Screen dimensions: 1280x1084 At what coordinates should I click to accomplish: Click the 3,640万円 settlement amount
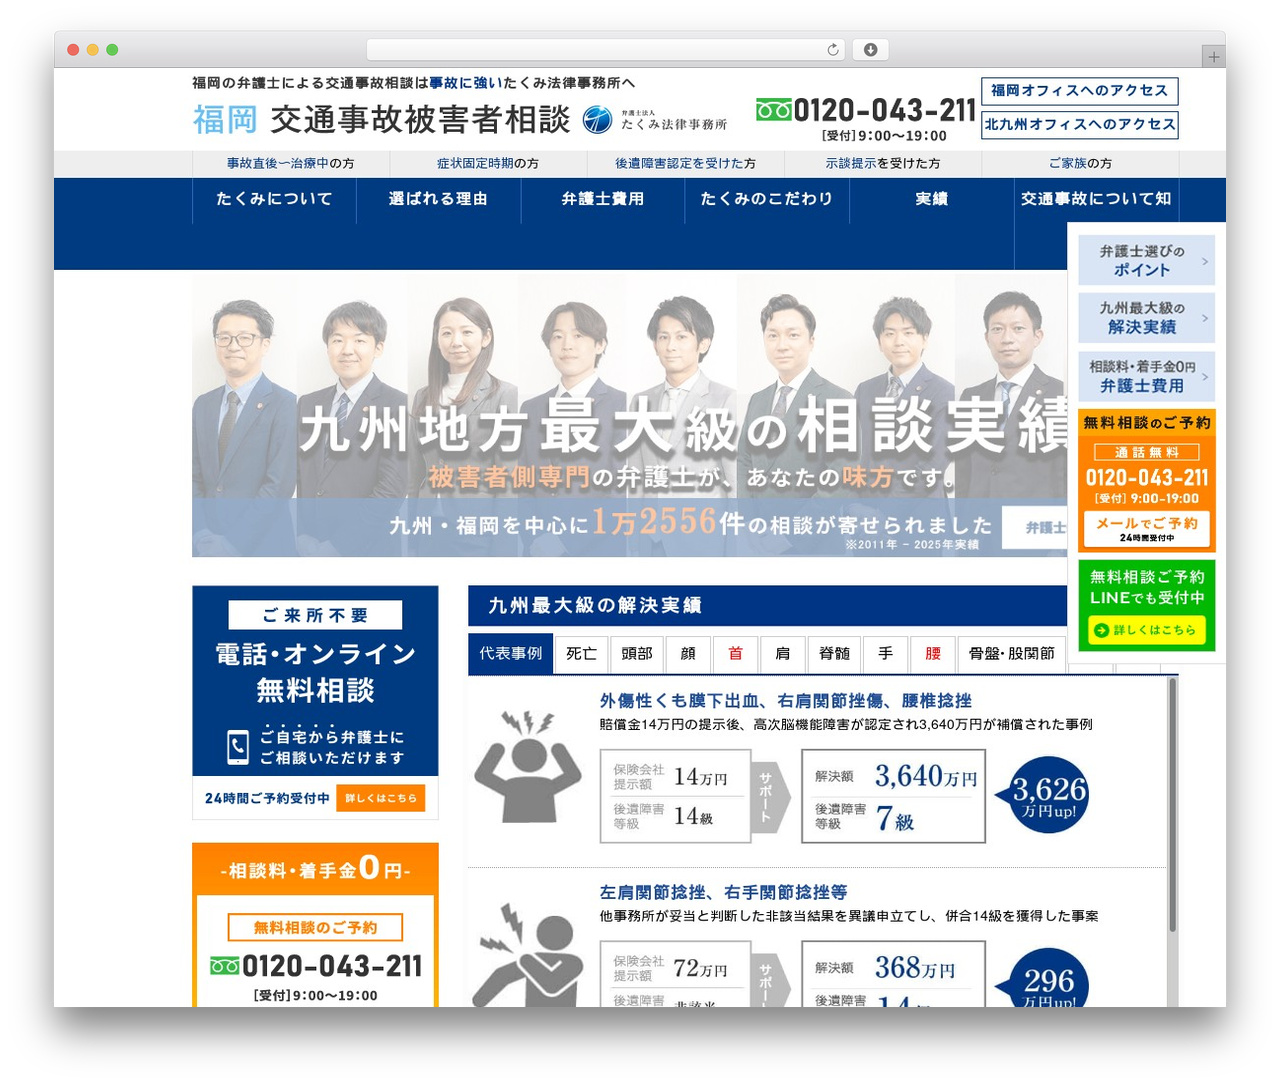(926, 776)
